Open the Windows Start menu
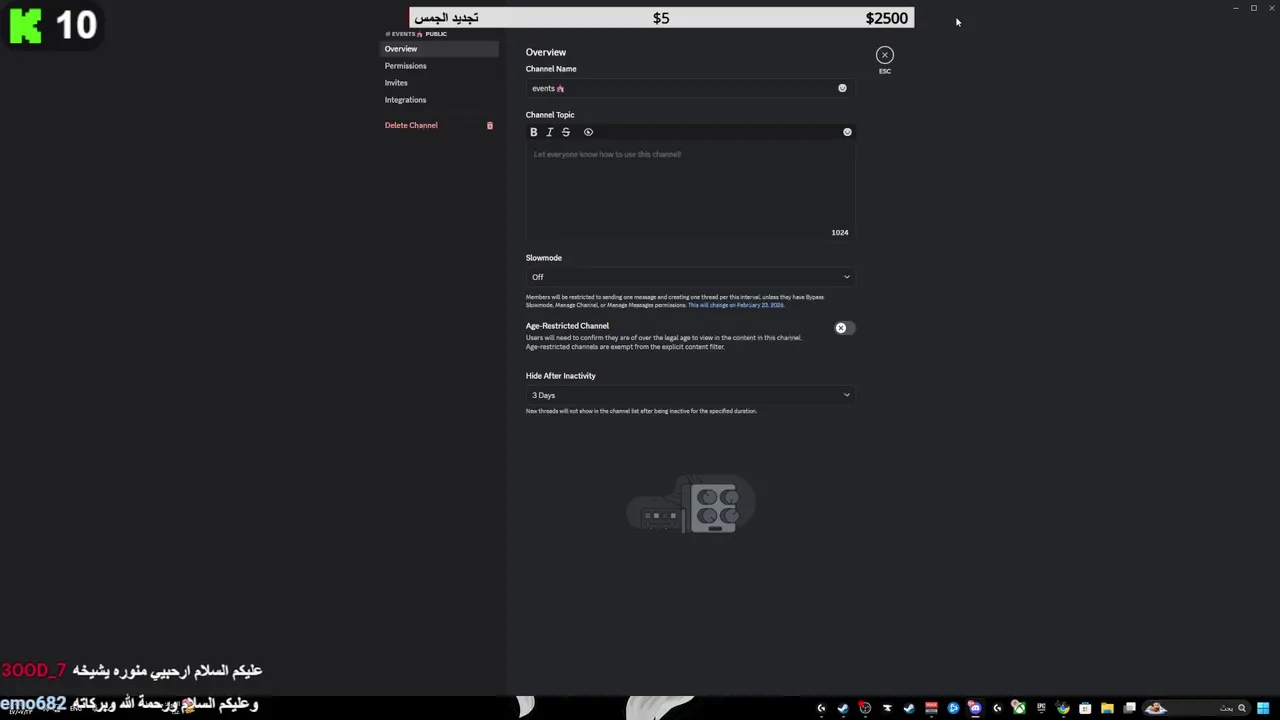The width and height of the screenshot is (1280, 720). [x=1263, y=708]
